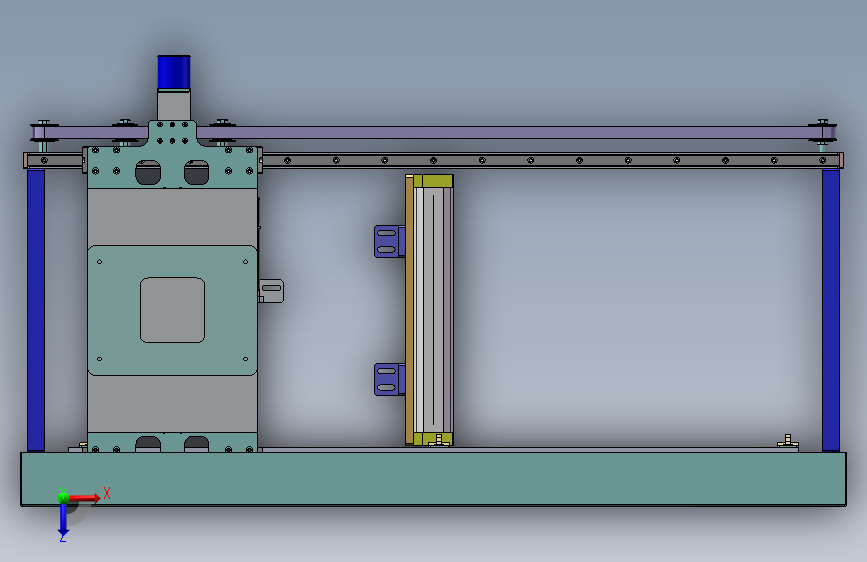Select the small gray bracket on the carriage's right side
Screen dimensions: 867x562
tap(271, 291)
